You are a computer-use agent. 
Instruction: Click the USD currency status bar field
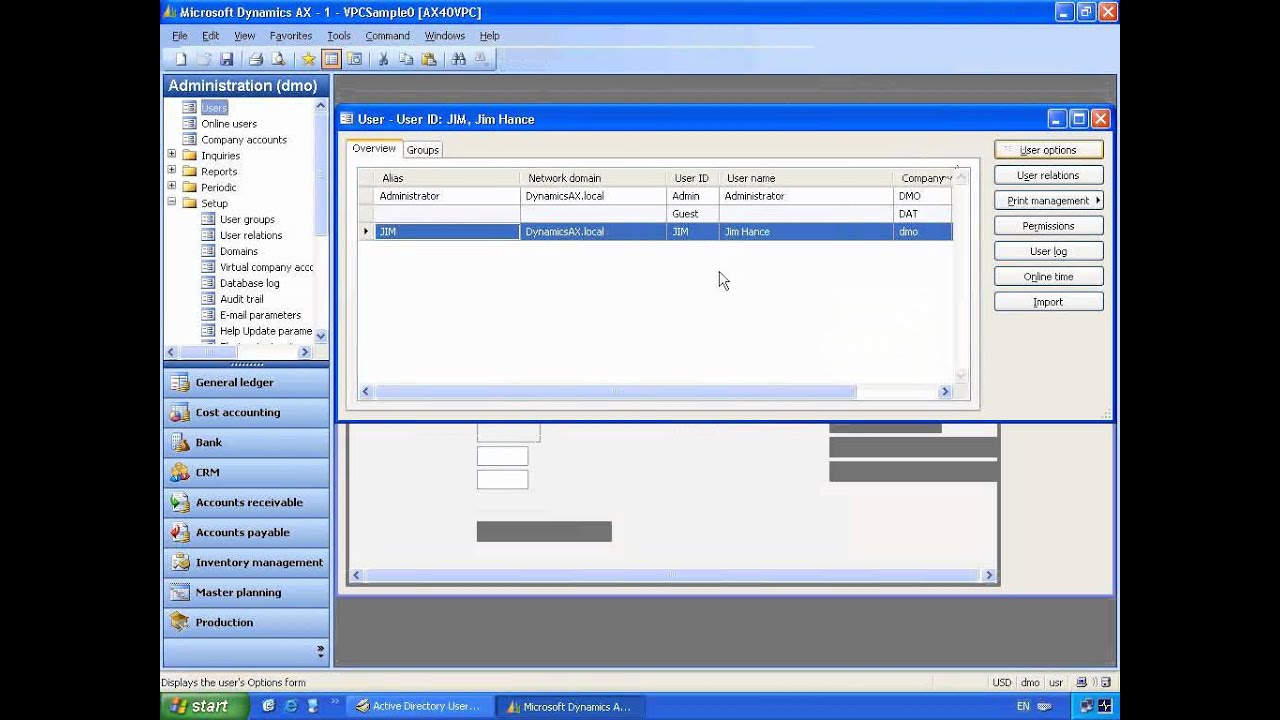1001,683
